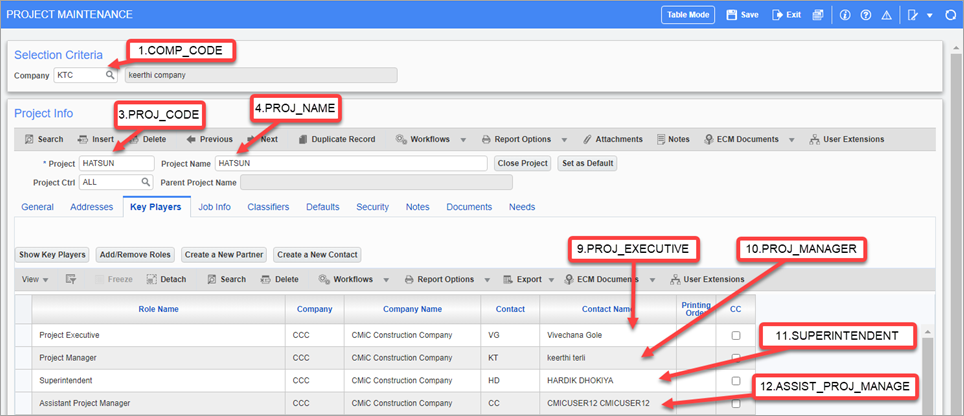Image resolution: width=964 pixels, height=416 pixels.
Task: Click the Save icon in header
Action: pyautogui.click(x=732, y=15)
